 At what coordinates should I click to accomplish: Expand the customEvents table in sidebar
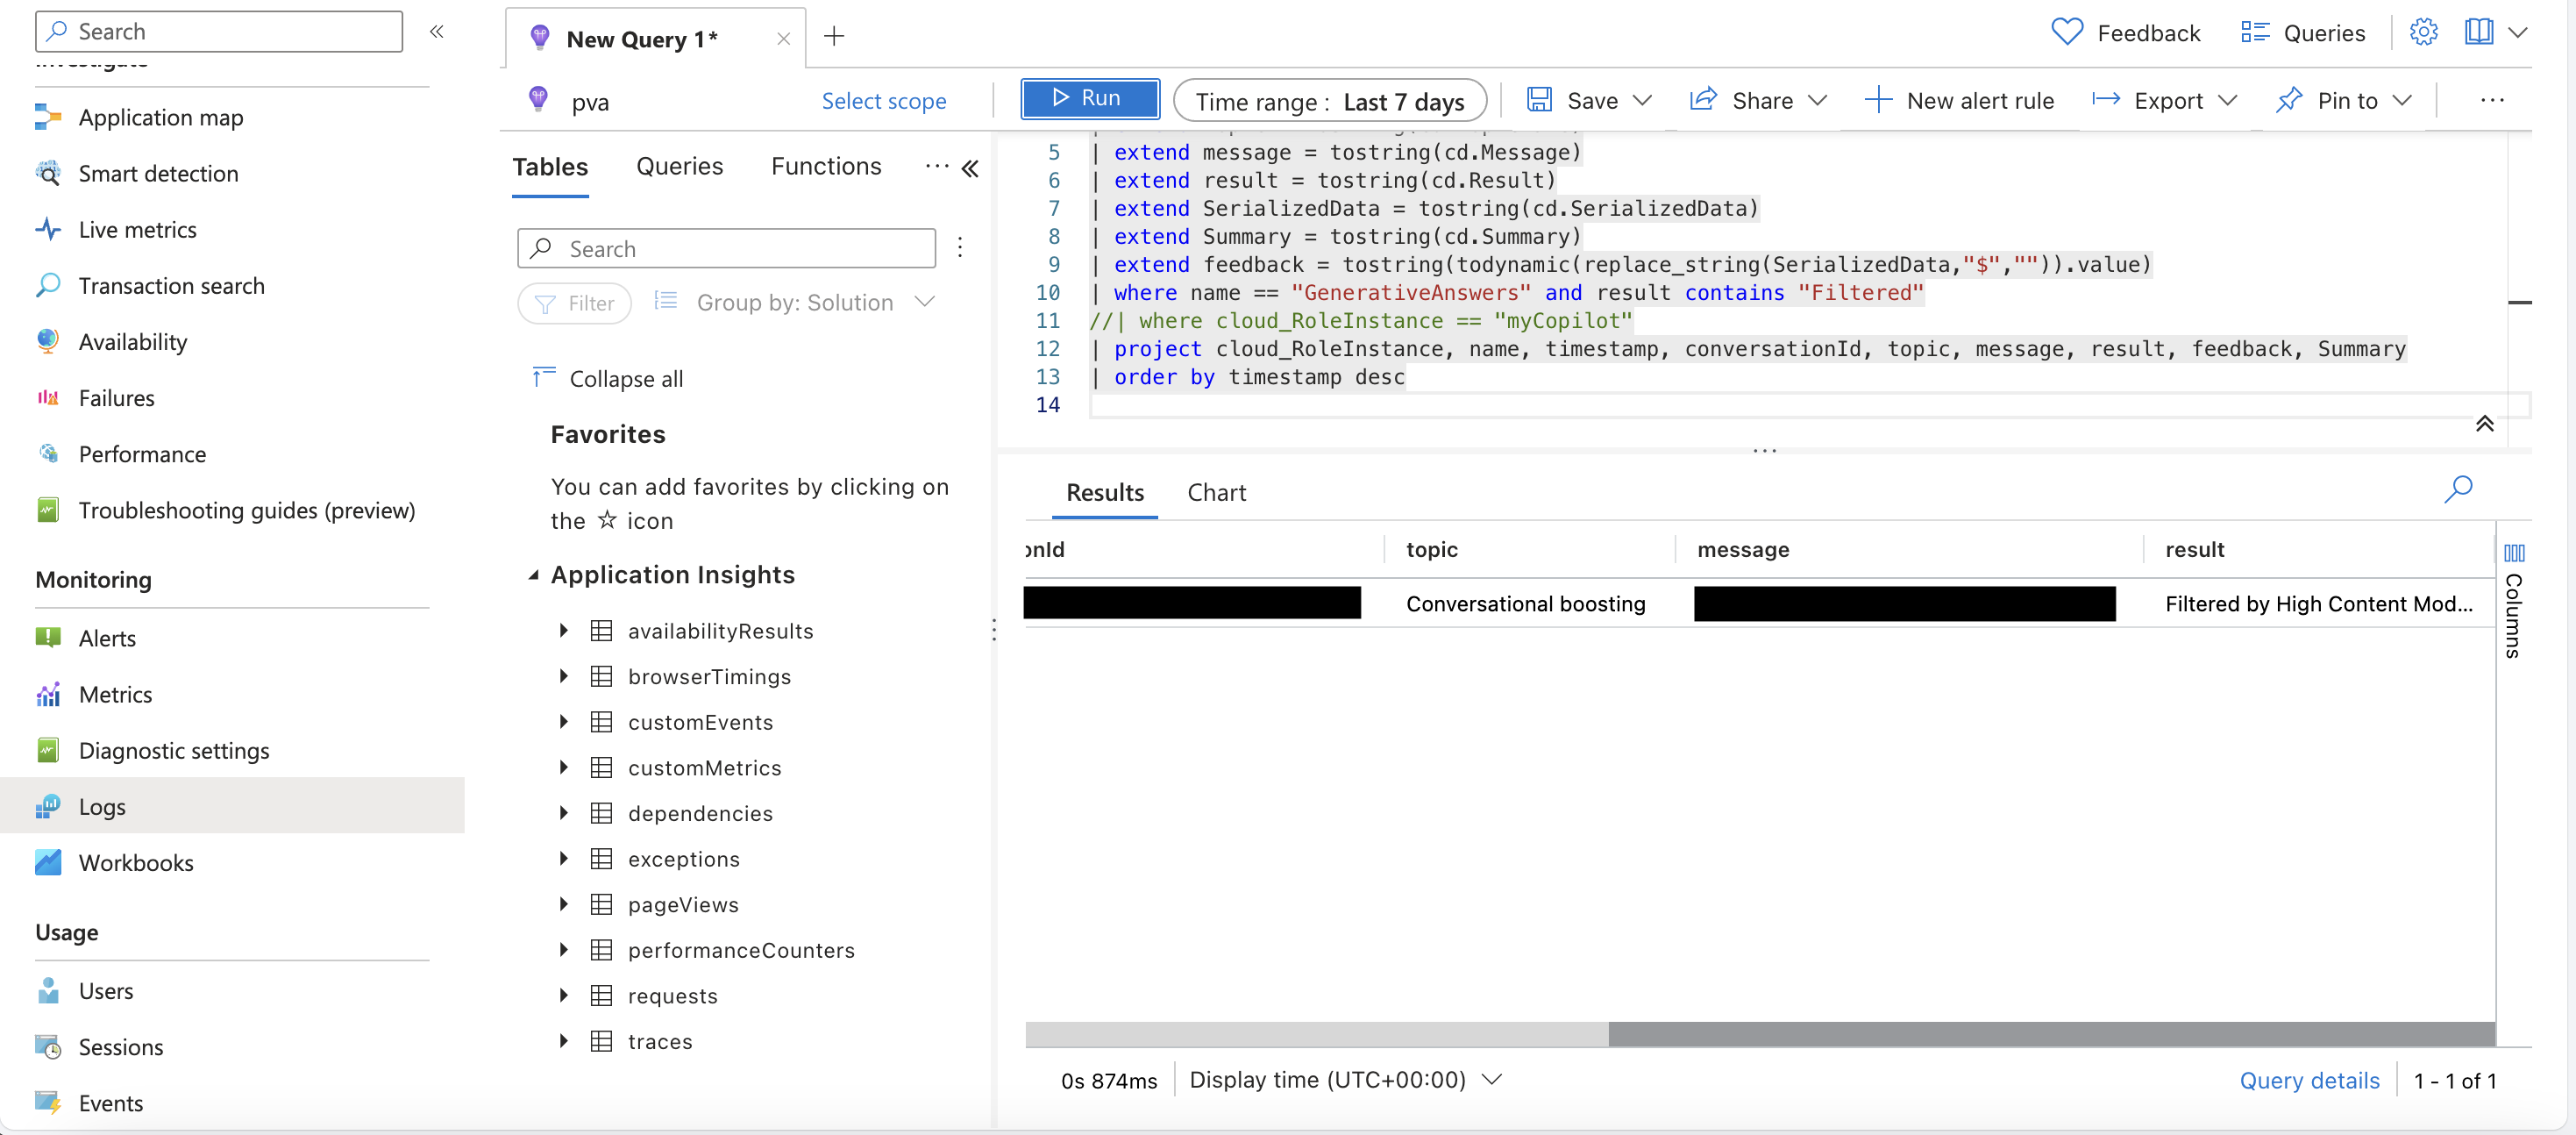[566, 719]
